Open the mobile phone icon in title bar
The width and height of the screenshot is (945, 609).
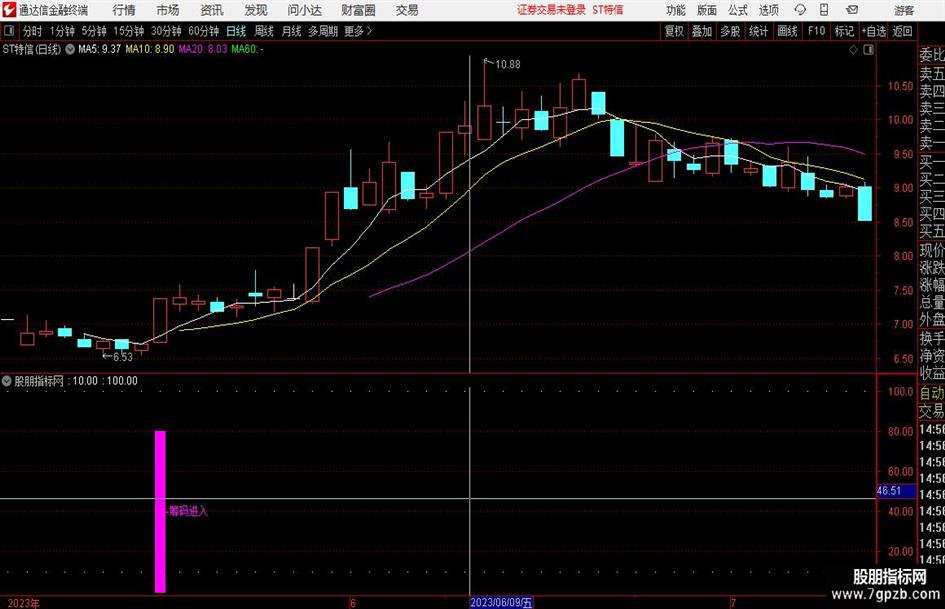pyautogui.click(x=824, y=10)
